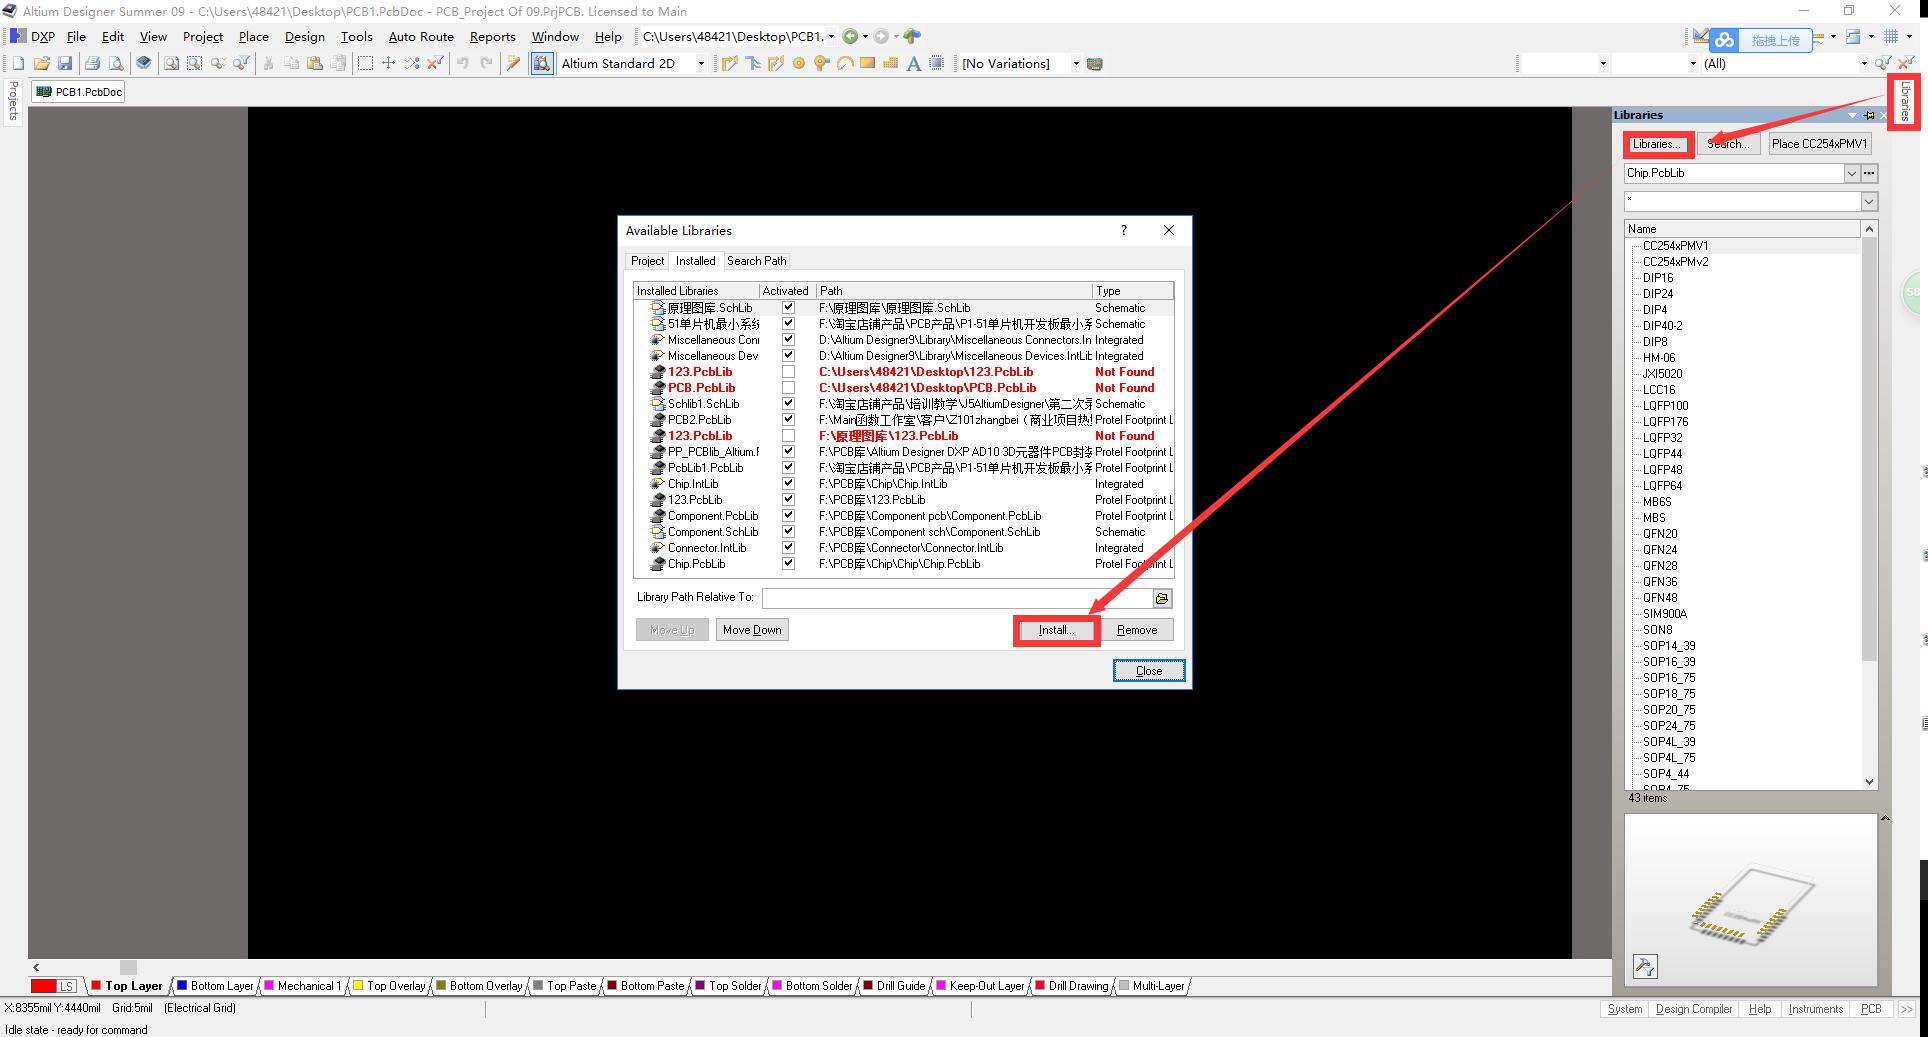This screenshot has width=1928, height=1037.
Task: Place a text string
Action: (x=913, y=63)
